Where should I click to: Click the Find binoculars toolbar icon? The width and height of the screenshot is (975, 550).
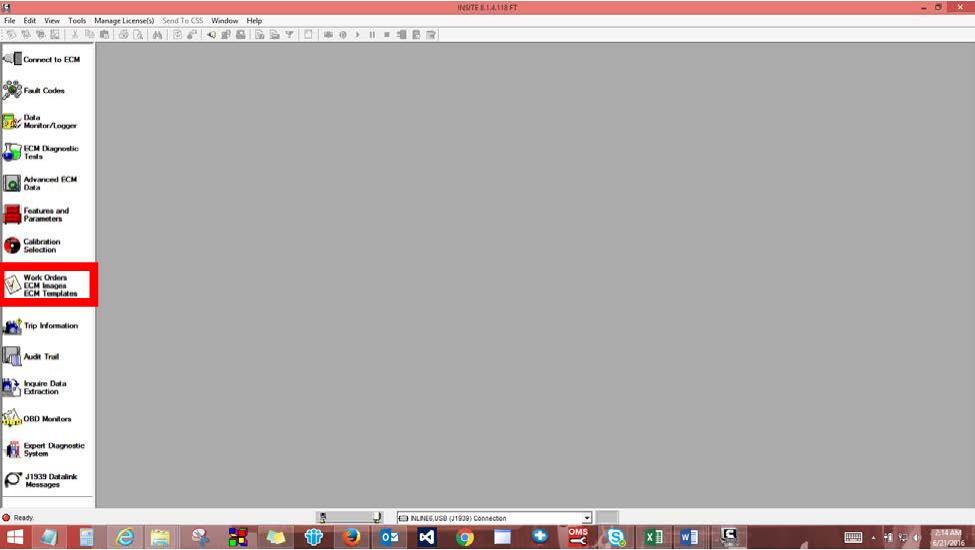158,35
